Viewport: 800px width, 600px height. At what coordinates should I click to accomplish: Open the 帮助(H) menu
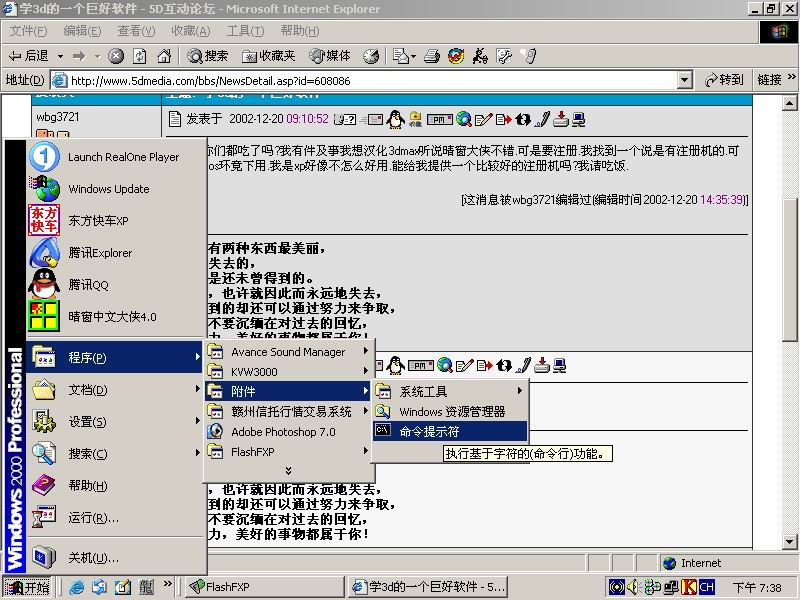300,31
